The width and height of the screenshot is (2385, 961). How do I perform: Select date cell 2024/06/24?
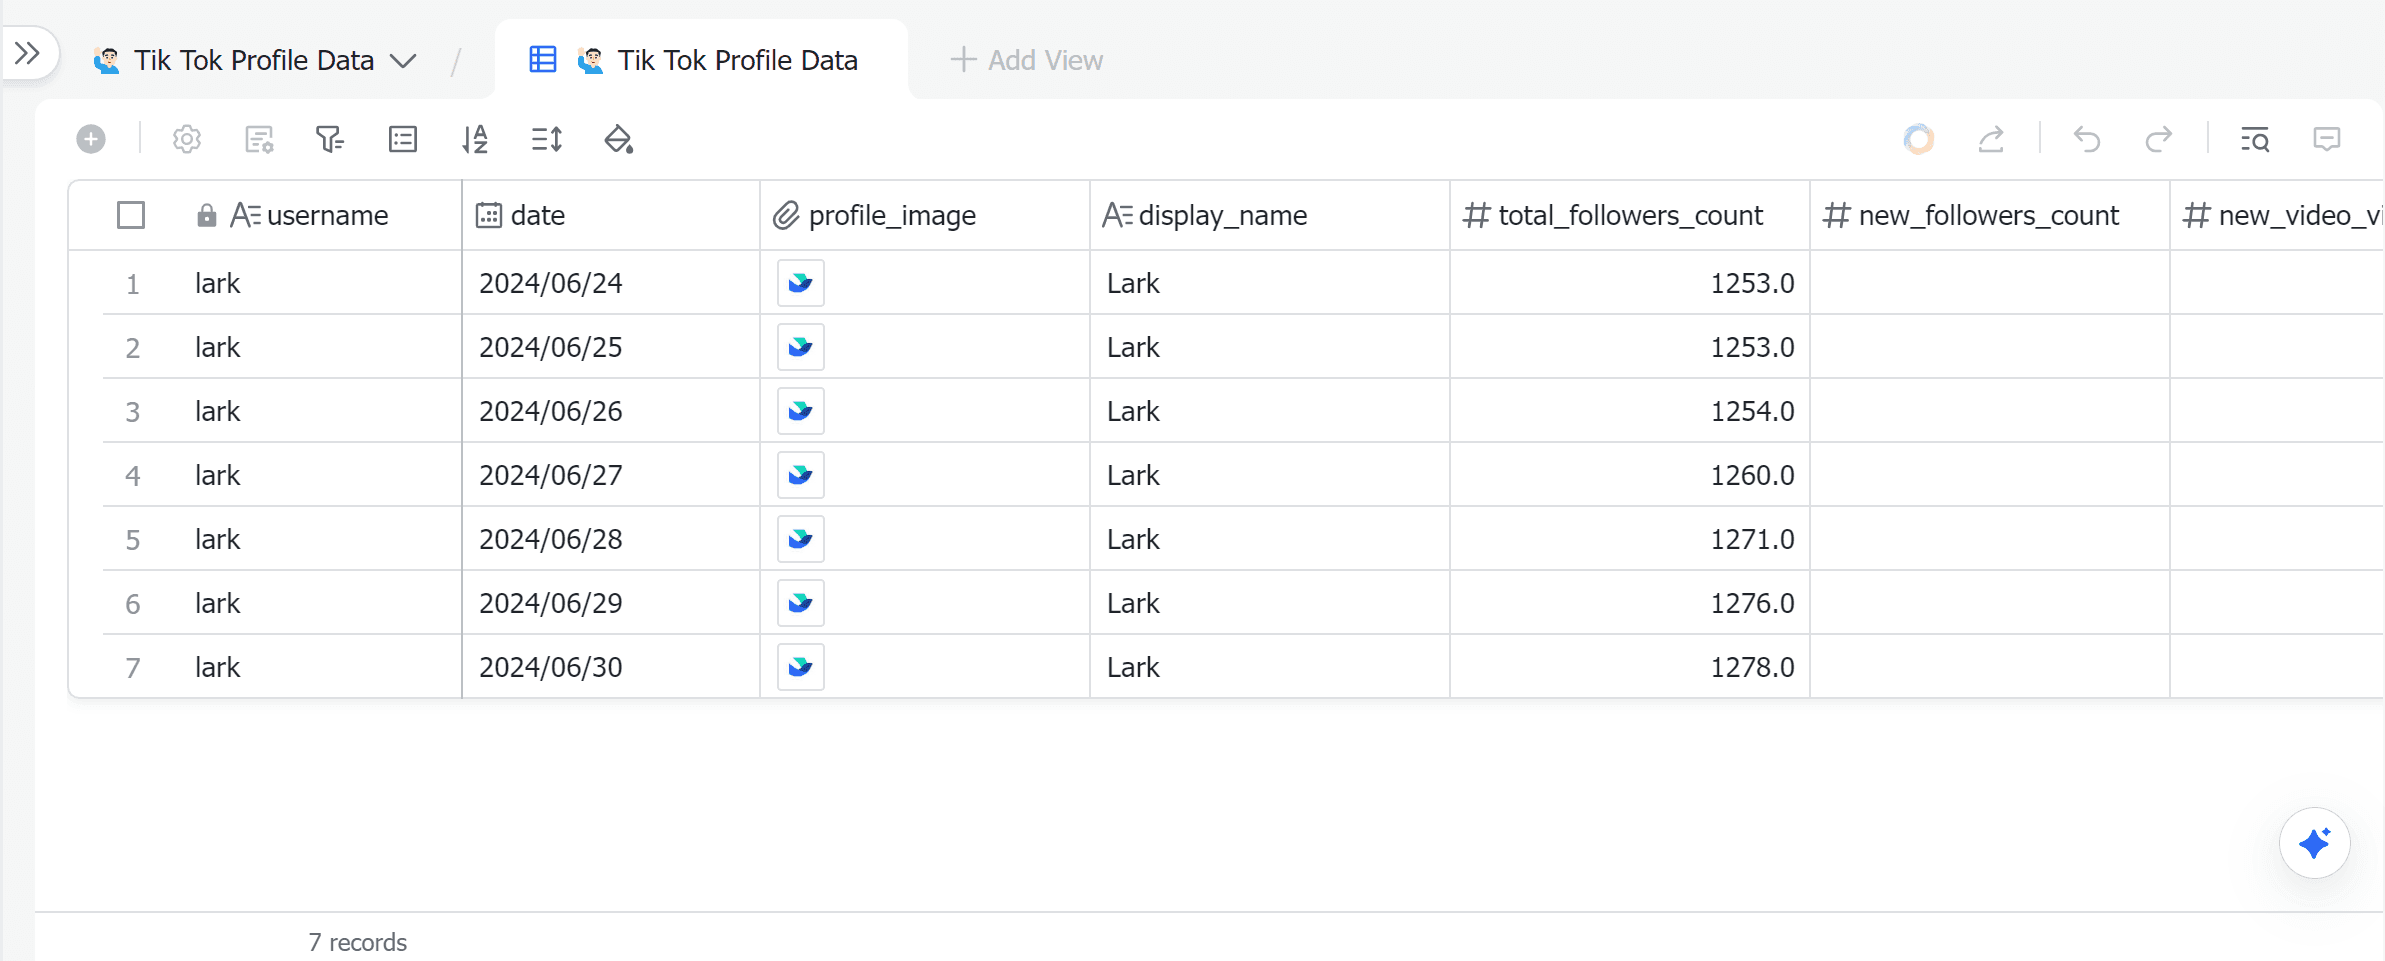coord(611,283)
